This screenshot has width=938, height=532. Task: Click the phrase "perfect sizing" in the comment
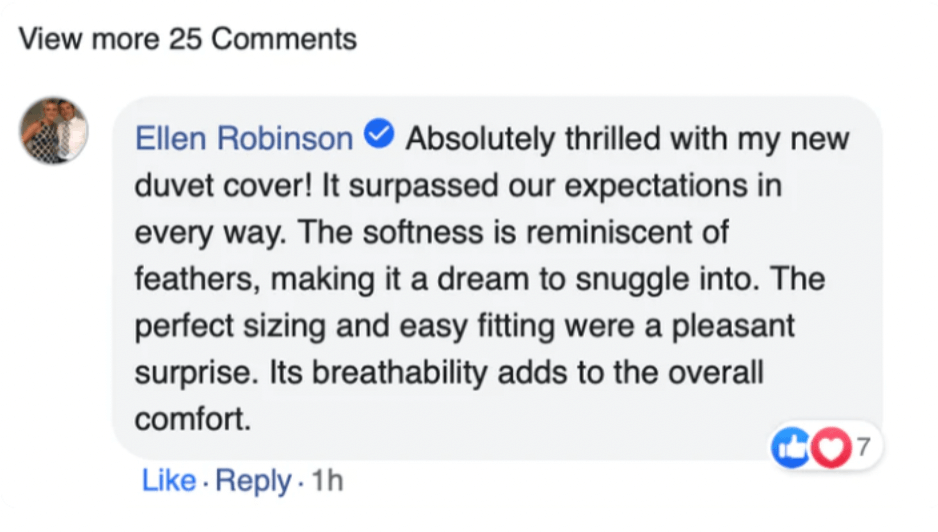pyautogui.click(x=240, y=327)
